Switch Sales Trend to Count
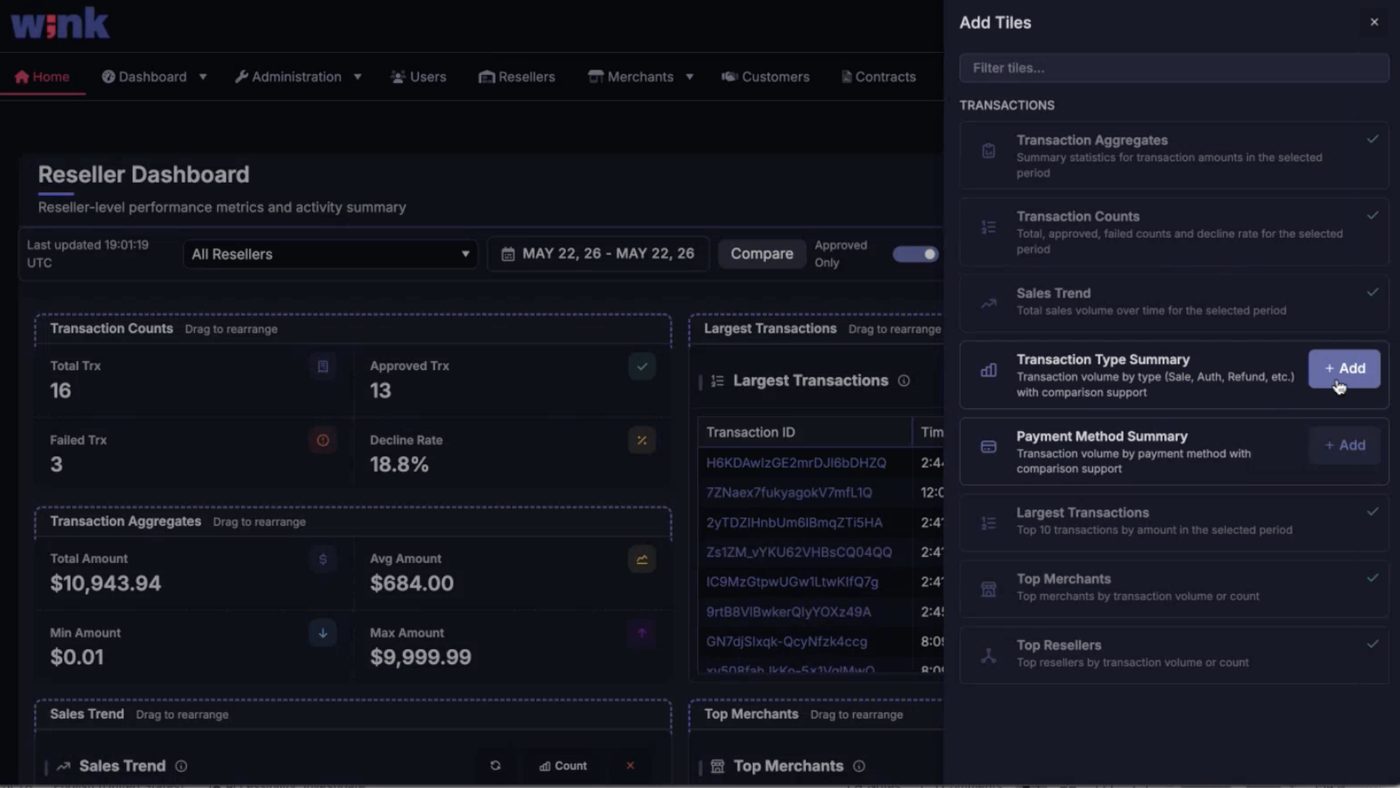The image size is (1400, 788). click(563, 766)
